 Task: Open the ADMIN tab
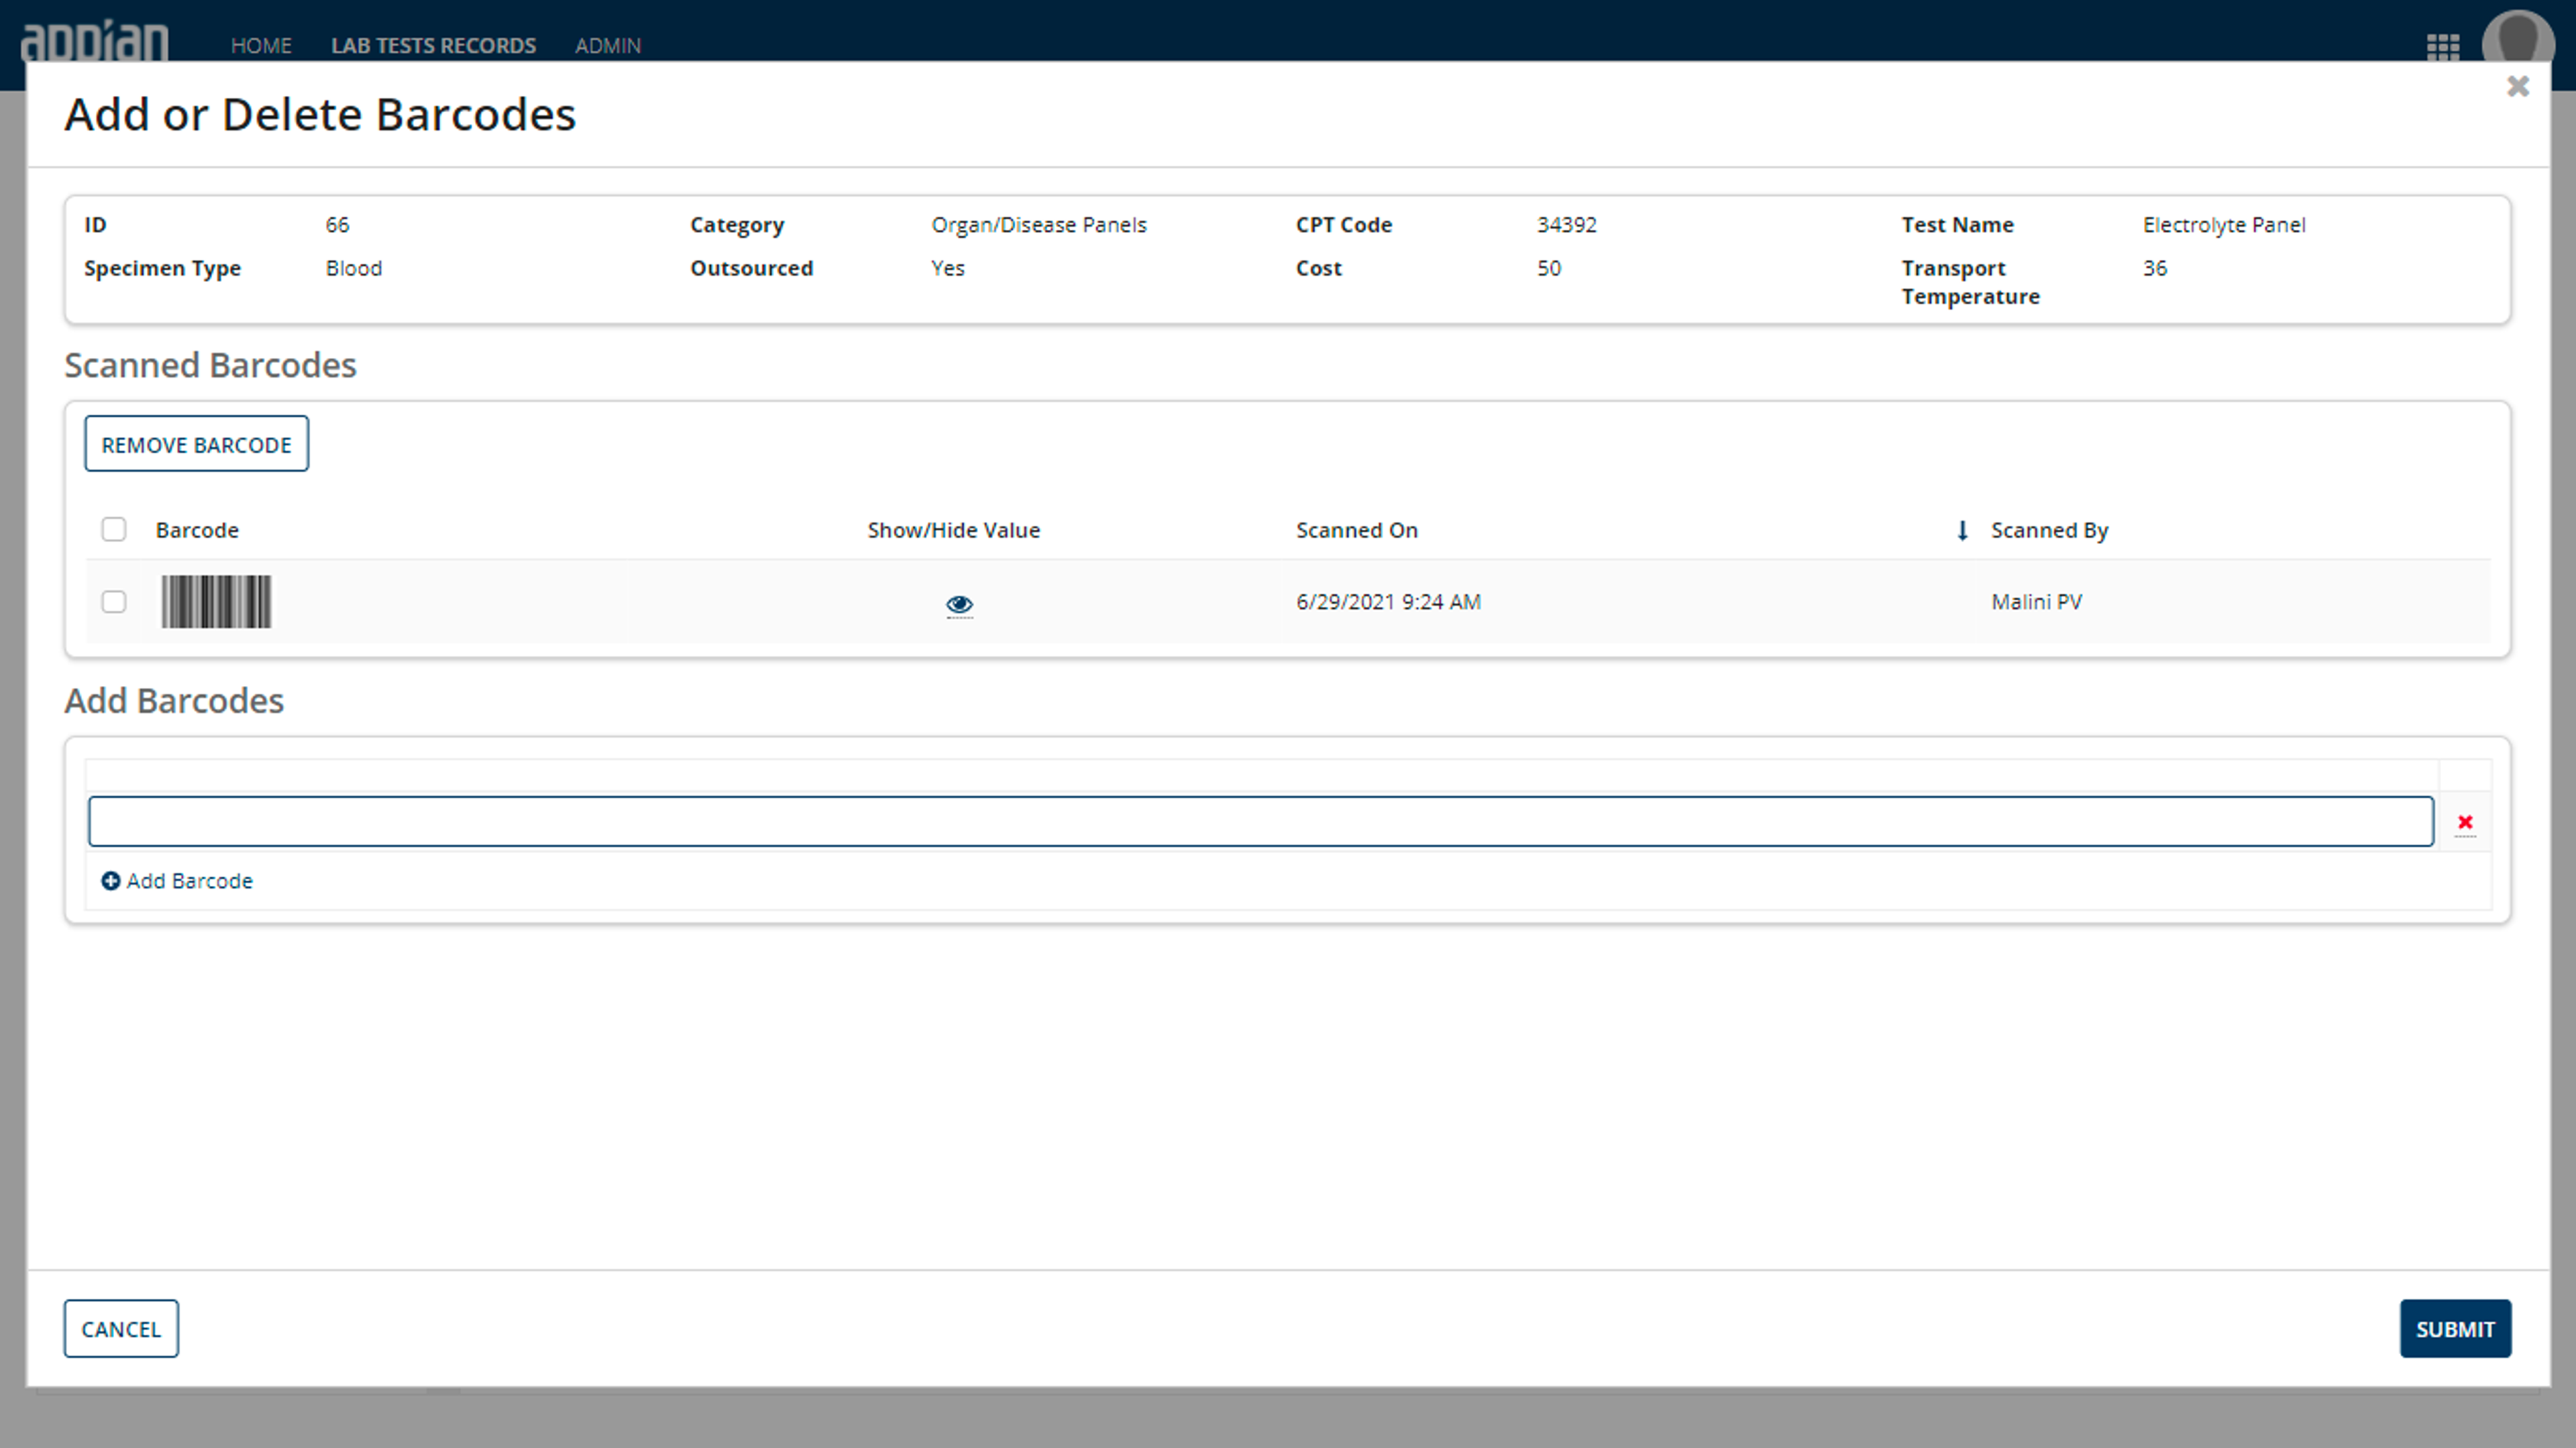(608, 46)
